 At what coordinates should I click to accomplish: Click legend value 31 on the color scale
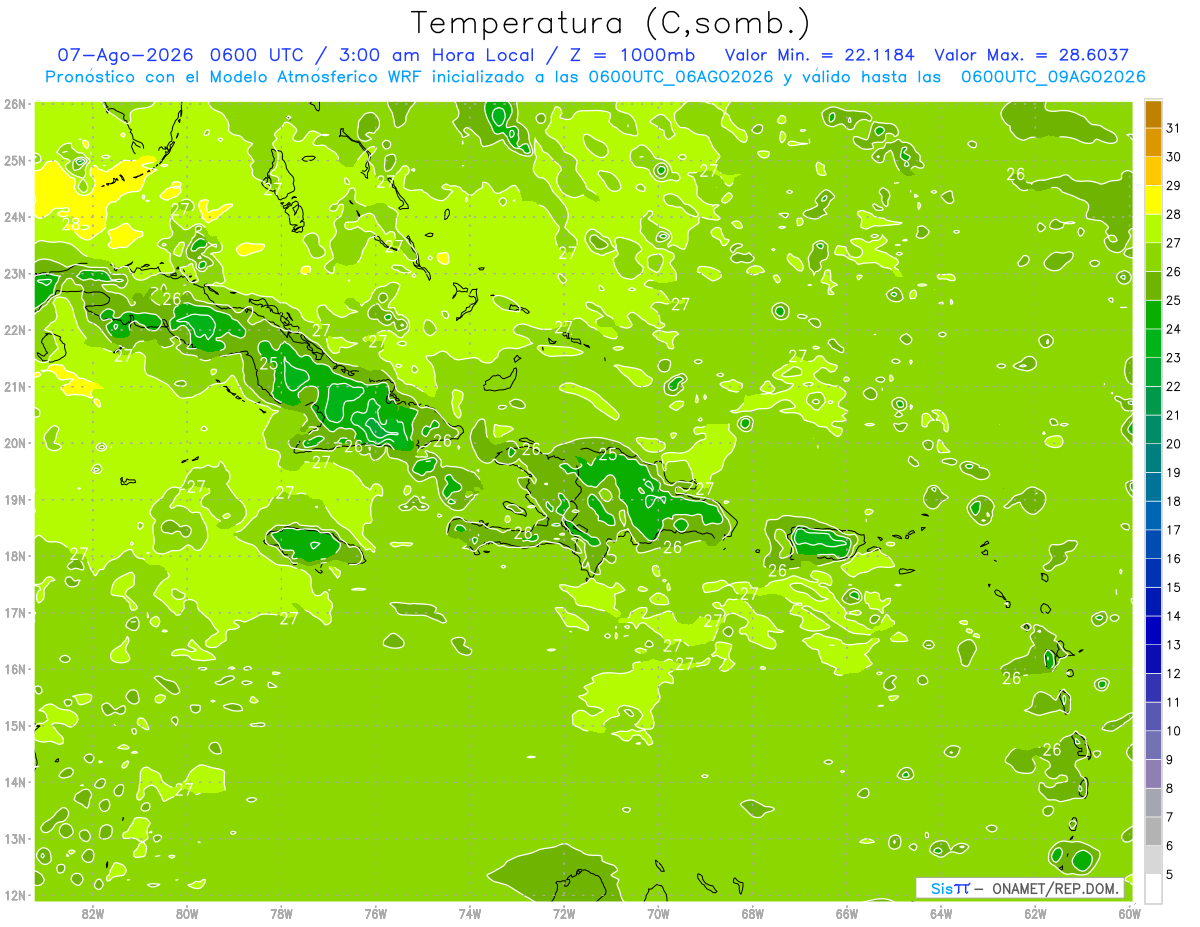(x=1173, y=128)
